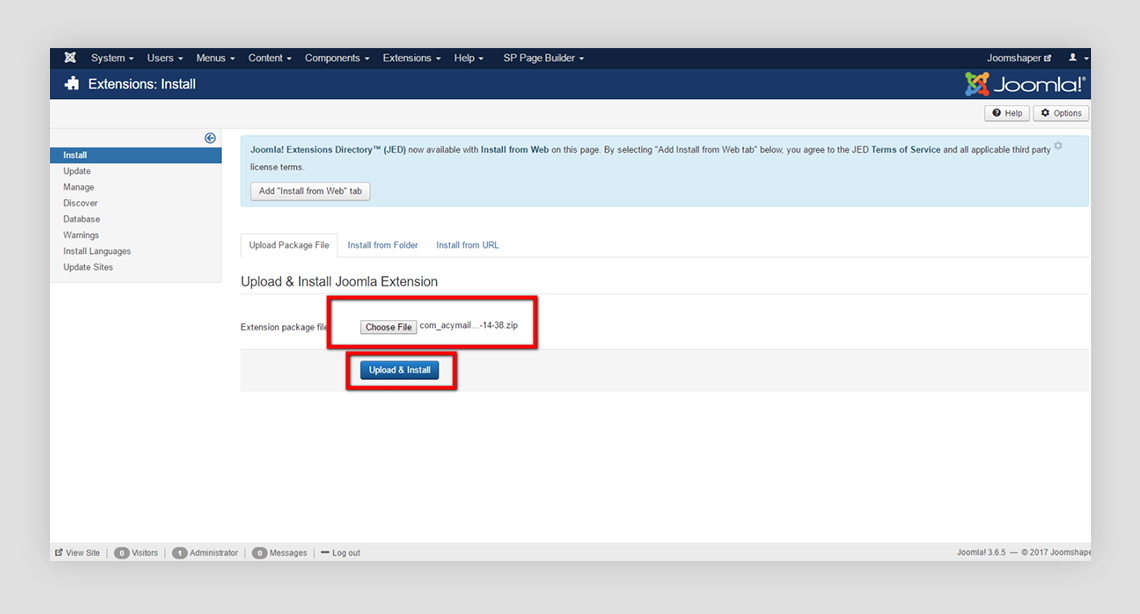
Task: Expand the SP Page Builder menu
Action: [x=543, y=58]
